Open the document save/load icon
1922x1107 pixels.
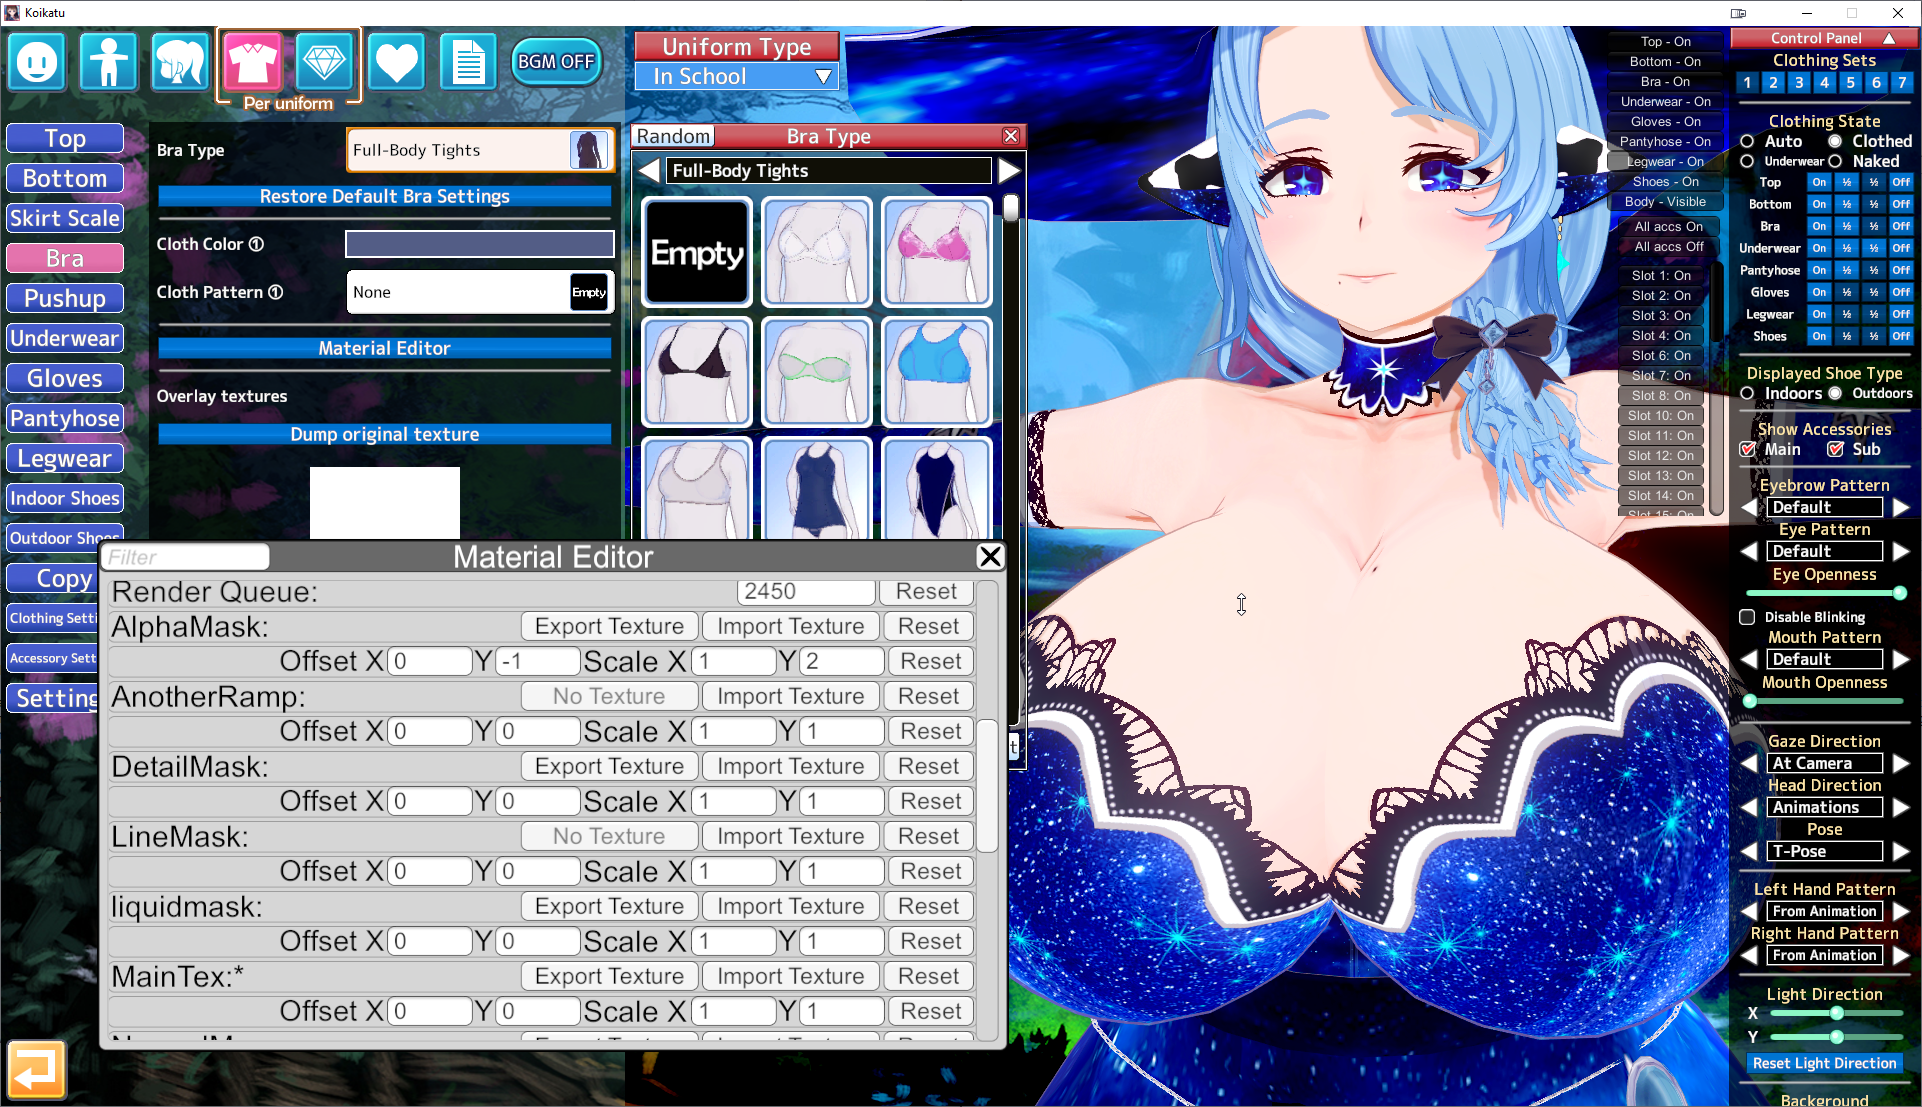468,62
